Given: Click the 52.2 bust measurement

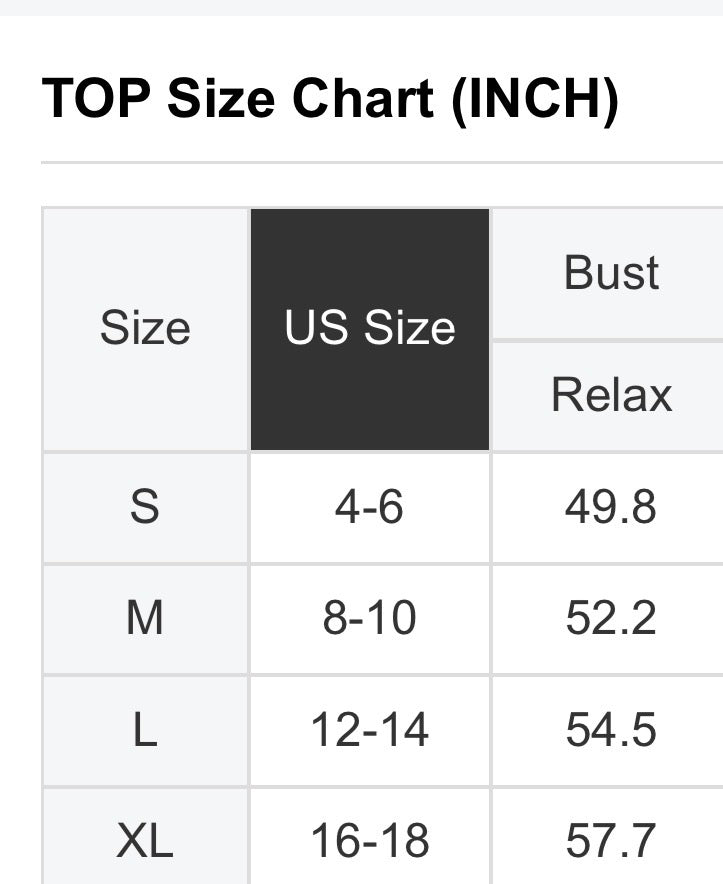Looking at the screenshot, I should click(x=611, y=619).
